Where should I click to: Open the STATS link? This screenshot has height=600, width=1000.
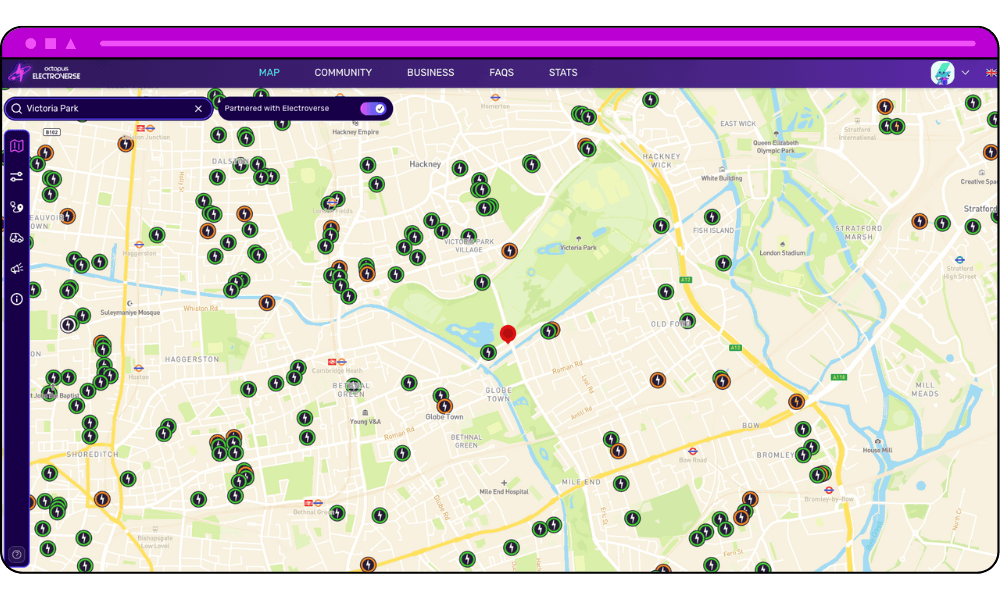pos(563,73)
